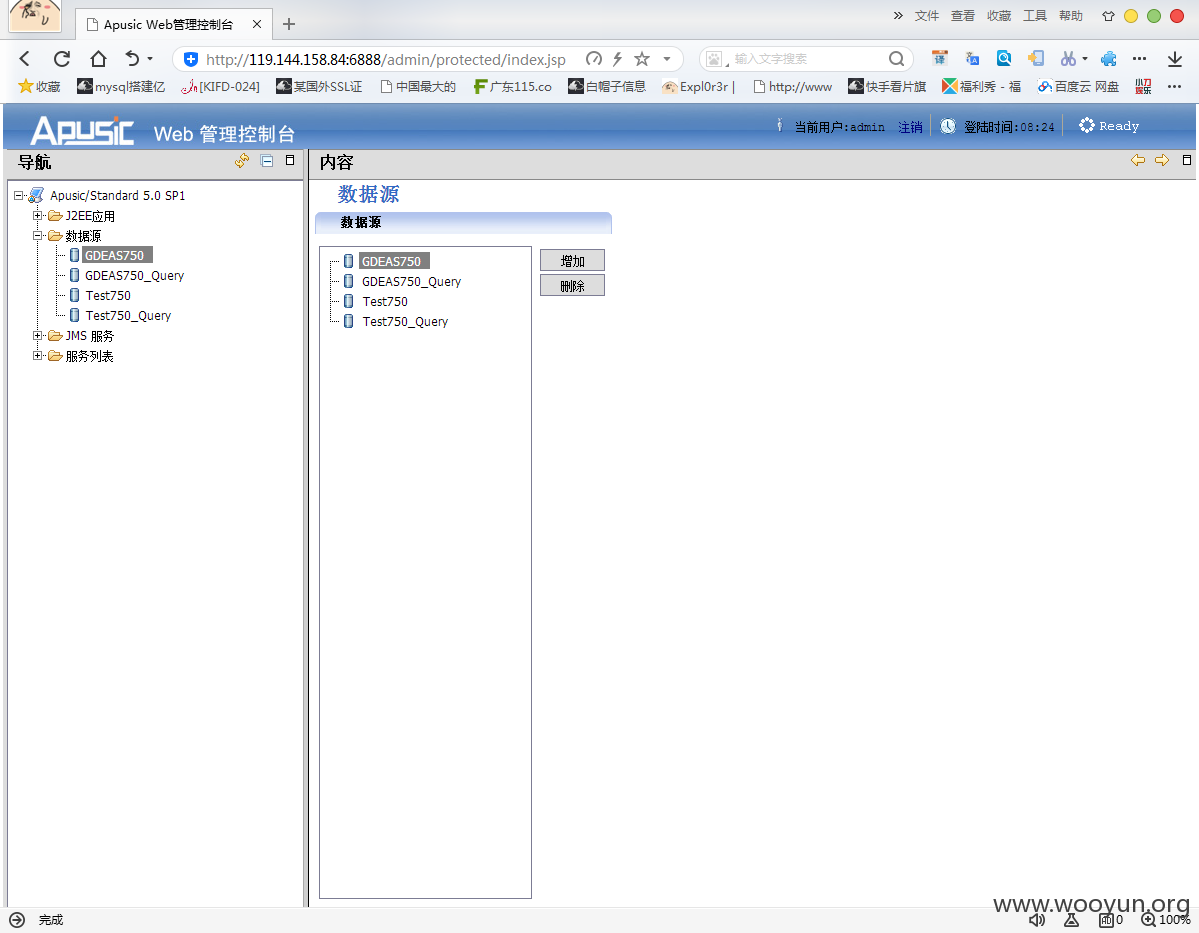Click the search magnifier icon in search box
Image resolution: width=1199 pixels, height=933 pixels.
click(896, 59)
